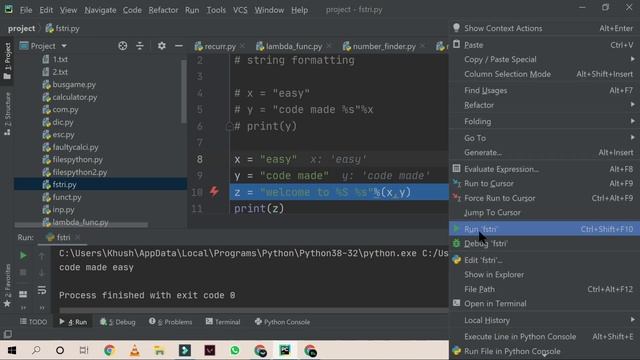This screenshot has height=360, width=640.
Task: Expand the Local History submenu
Action: pyautogui.click(x=544, y=320)
